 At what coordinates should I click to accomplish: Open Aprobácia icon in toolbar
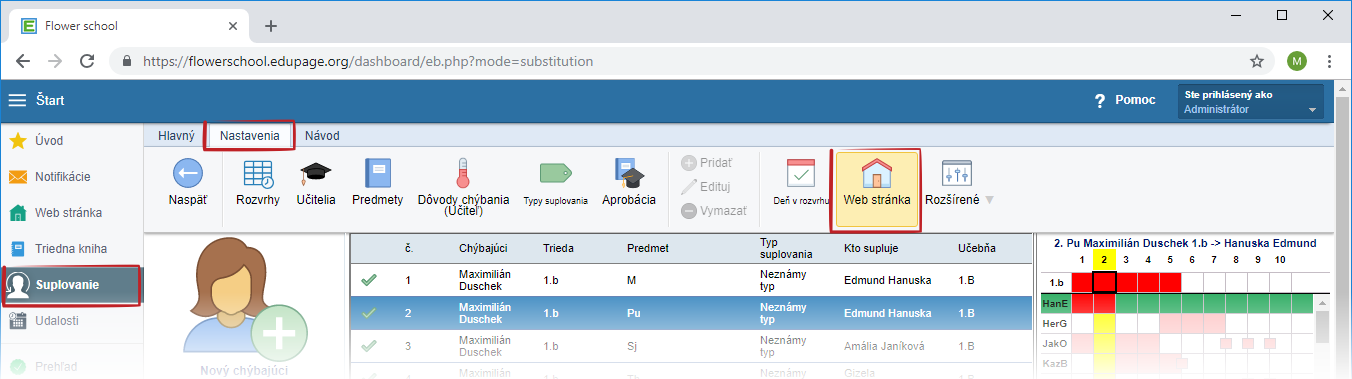(629, 174)
